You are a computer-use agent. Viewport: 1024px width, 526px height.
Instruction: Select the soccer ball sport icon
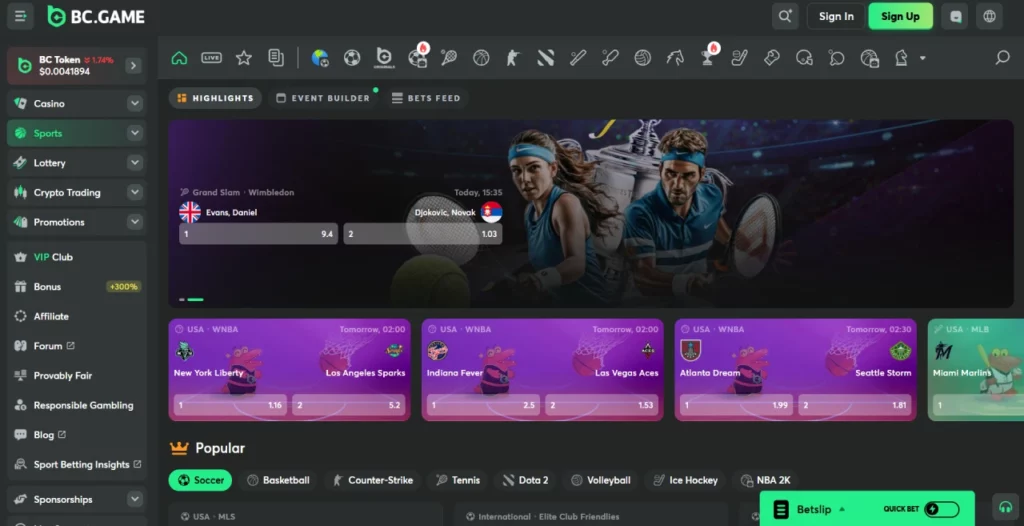(352, 58)
